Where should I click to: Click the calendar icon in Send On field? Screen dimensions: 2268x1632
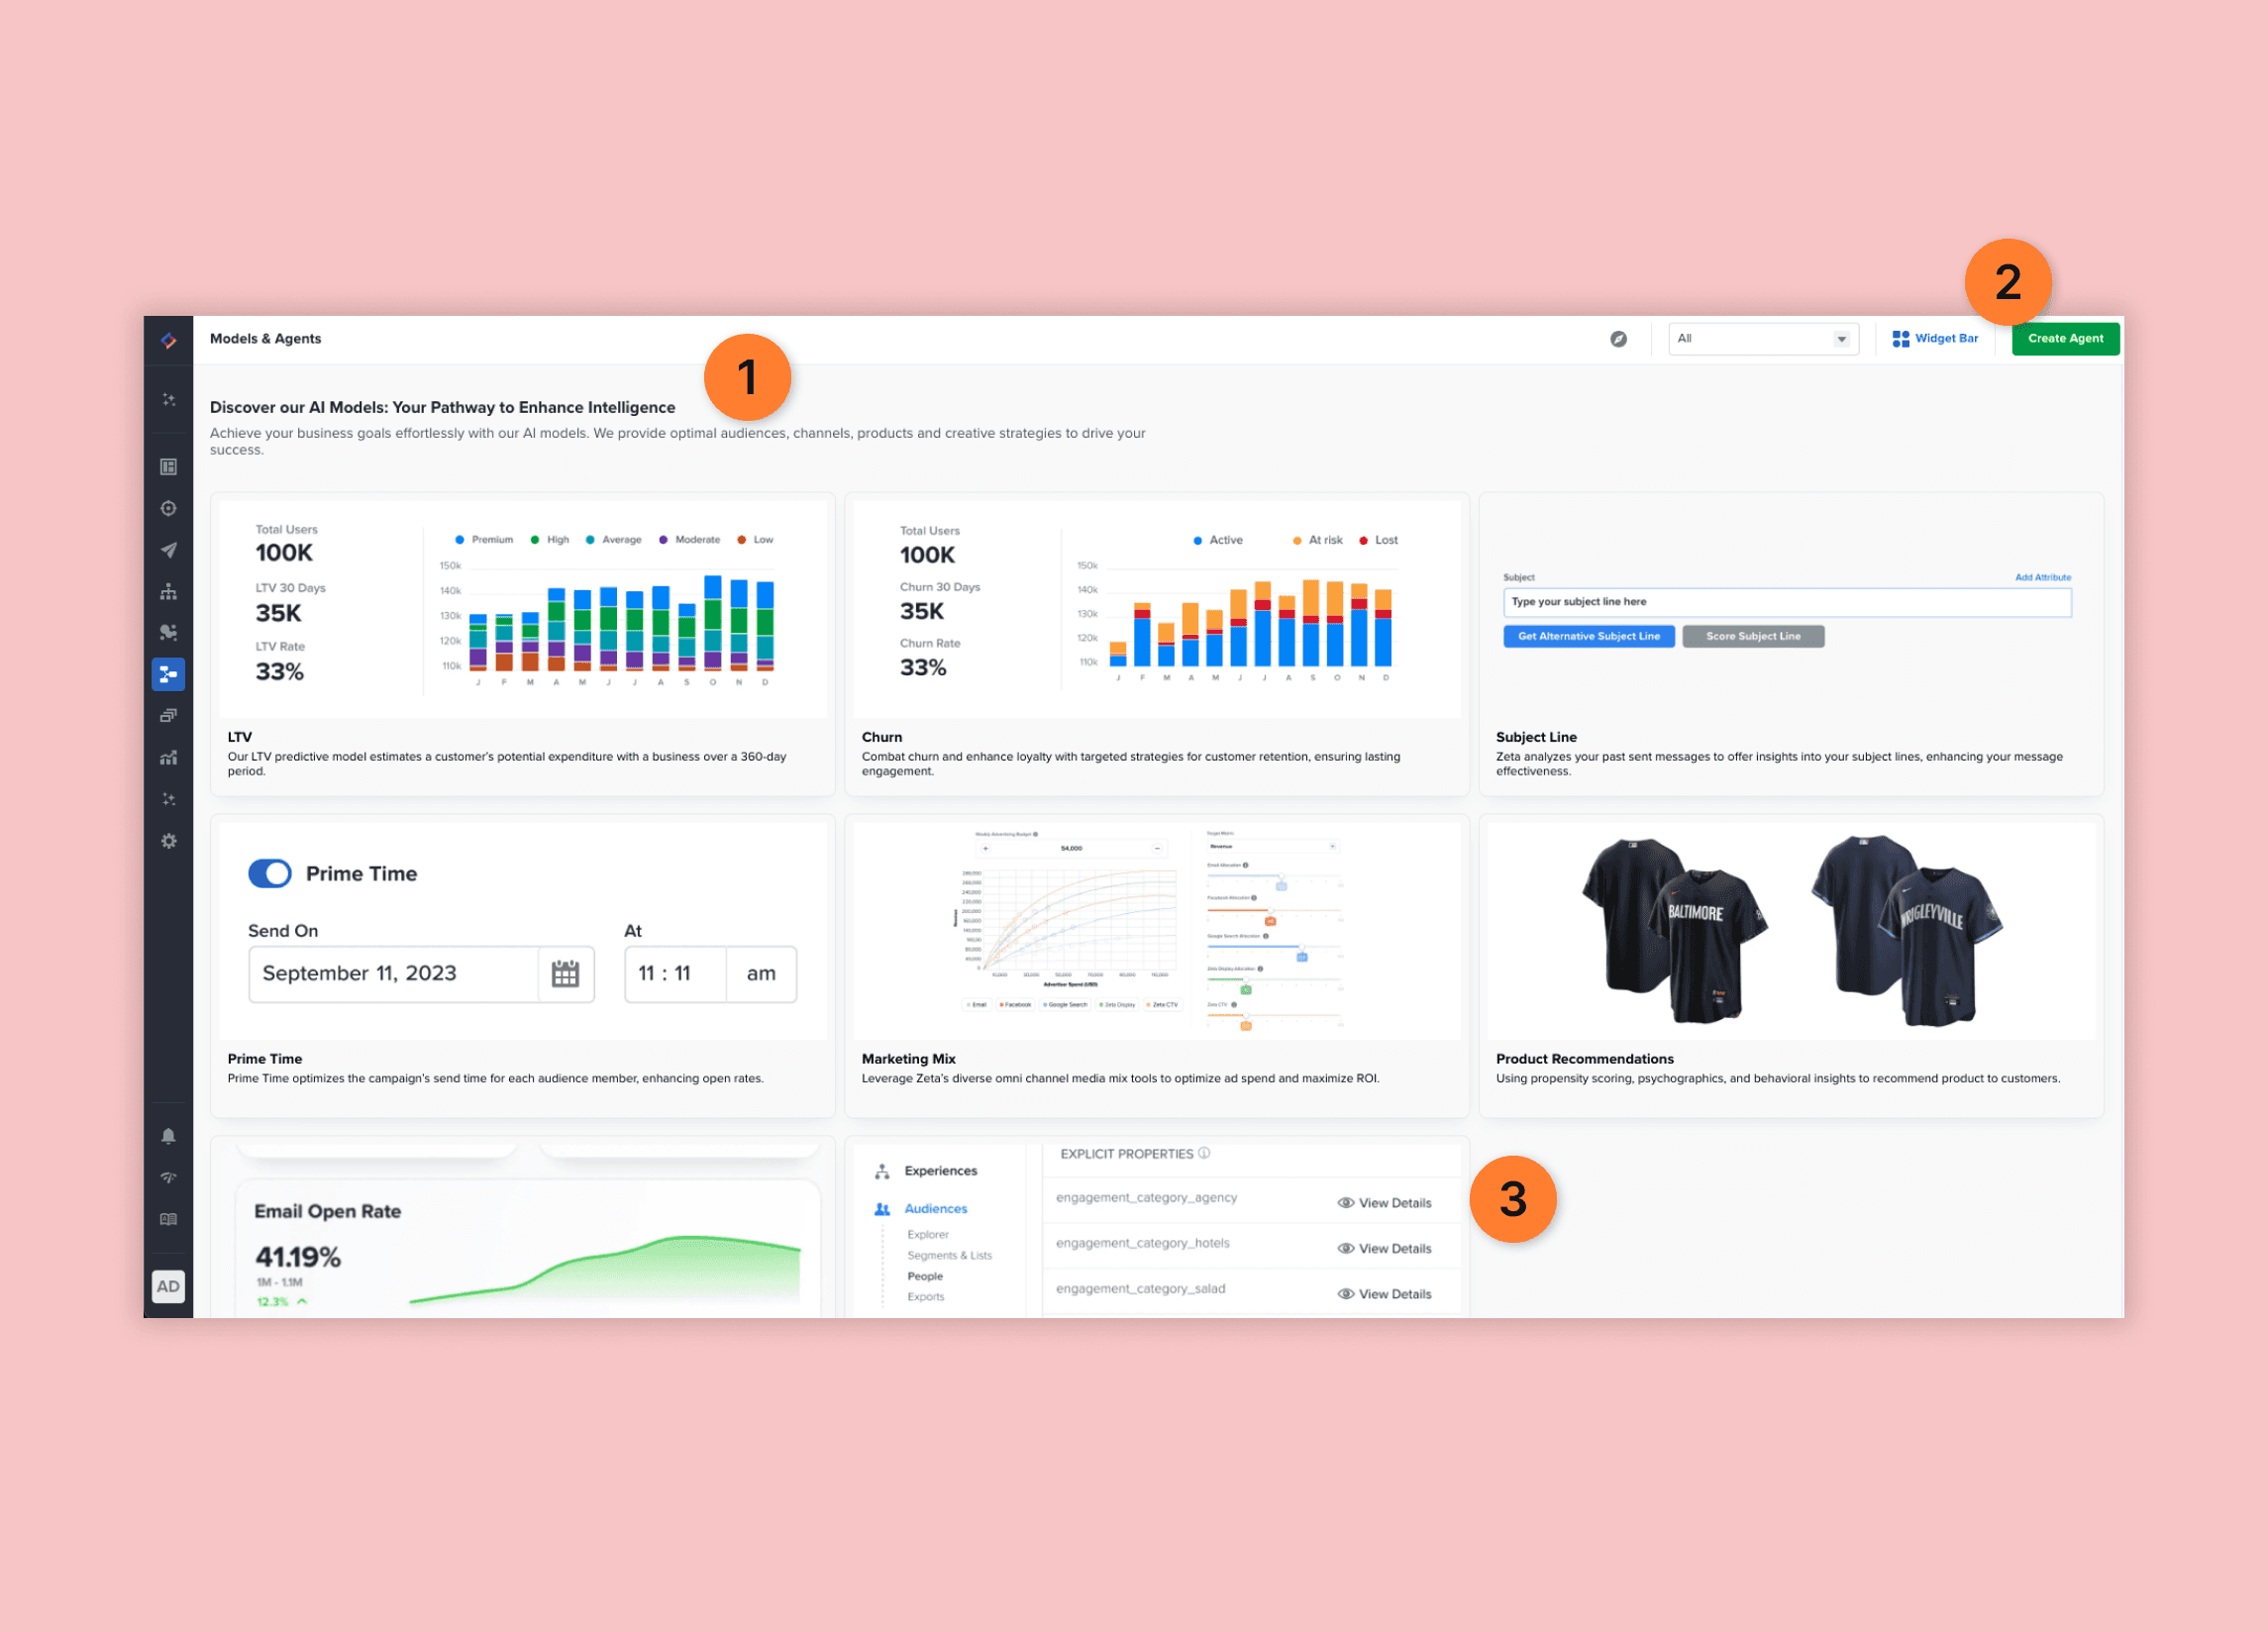click(x=565, y=973)
